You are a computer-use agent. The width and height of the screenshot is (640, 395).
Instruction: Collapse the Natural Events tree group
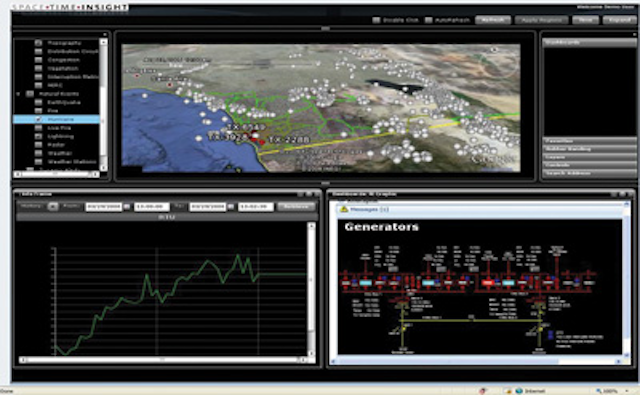[18, 94]
